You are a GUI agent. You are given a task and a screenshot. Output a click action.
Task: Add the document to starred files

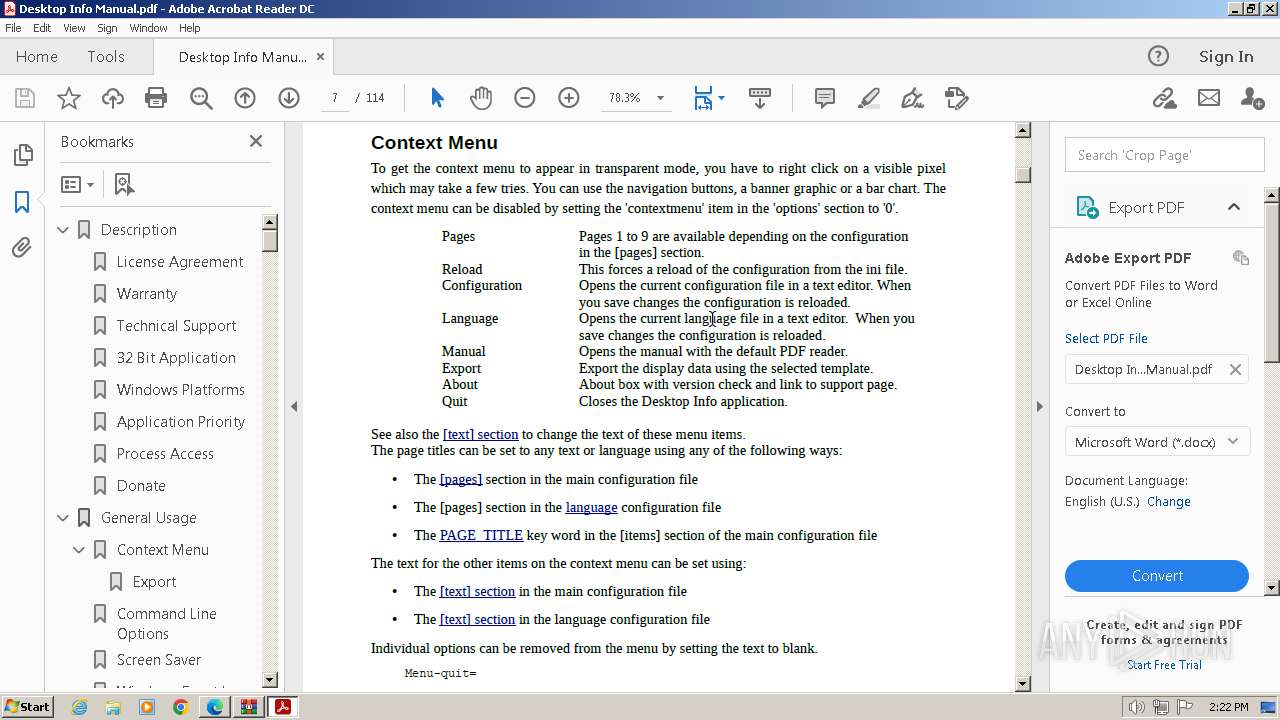pyautogui.click(x=69, y=98)
